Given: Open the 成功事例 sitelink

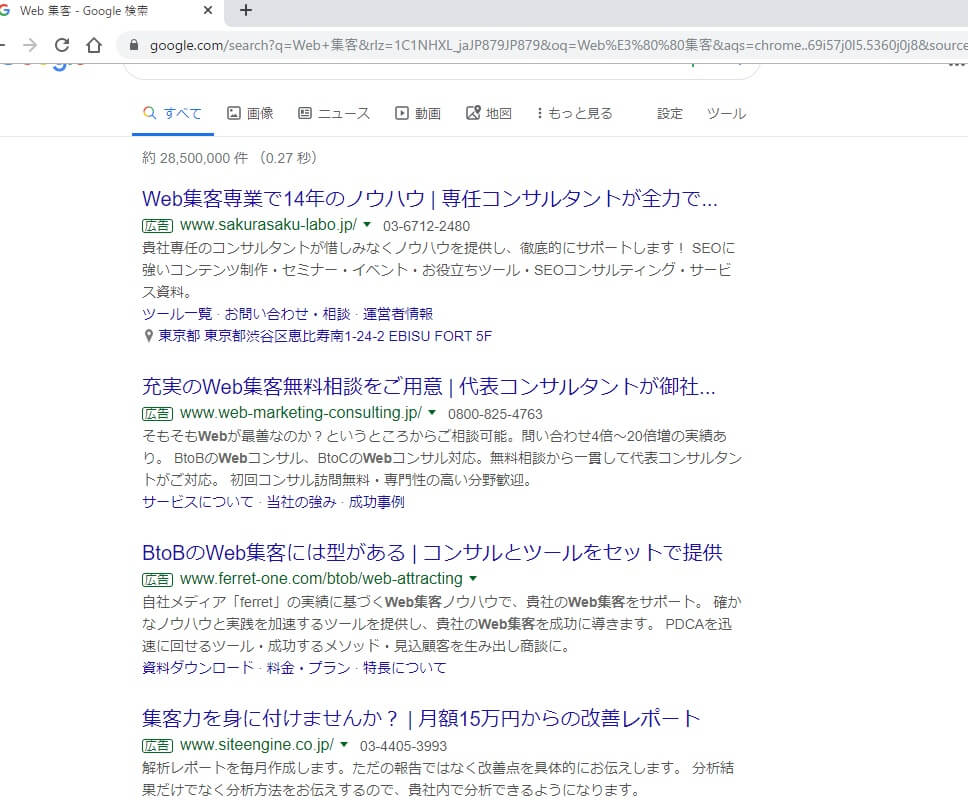Looking at the screenshot, I should (x=377, y=502).
